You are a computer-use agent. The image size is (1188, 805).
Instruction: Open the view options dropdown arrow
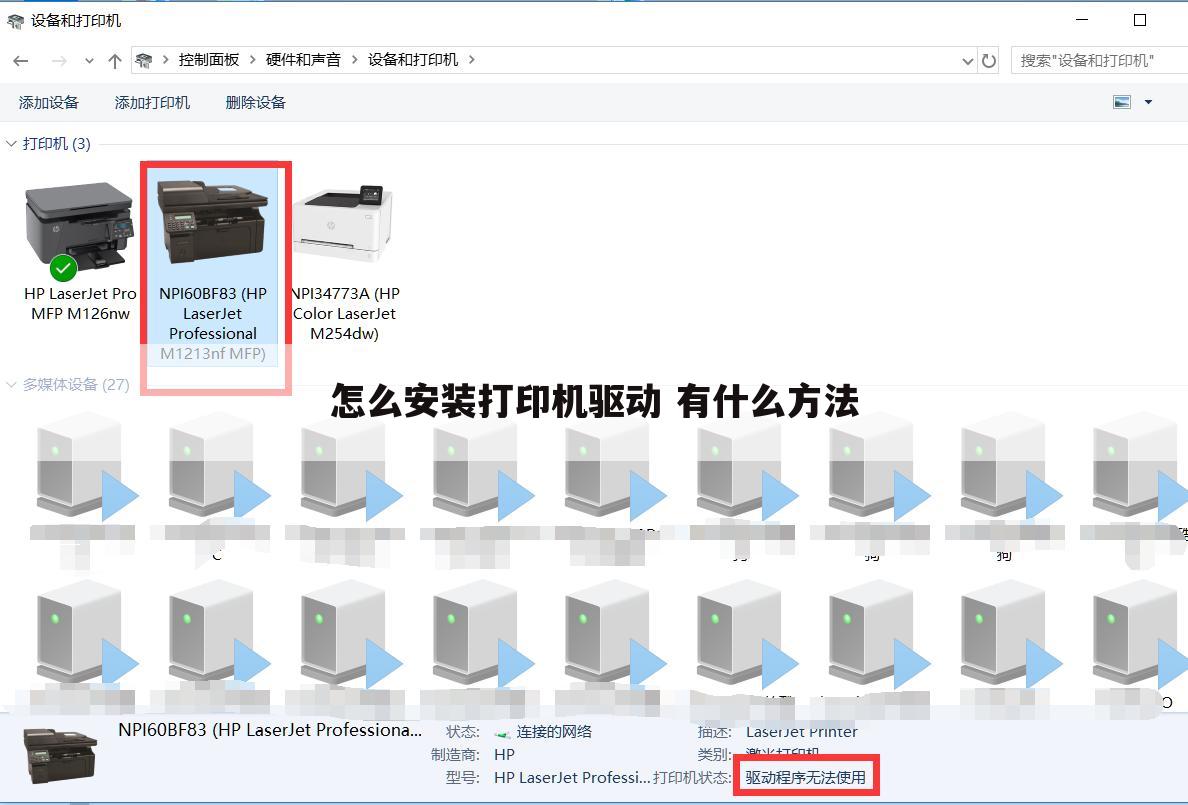[1149, 102]
